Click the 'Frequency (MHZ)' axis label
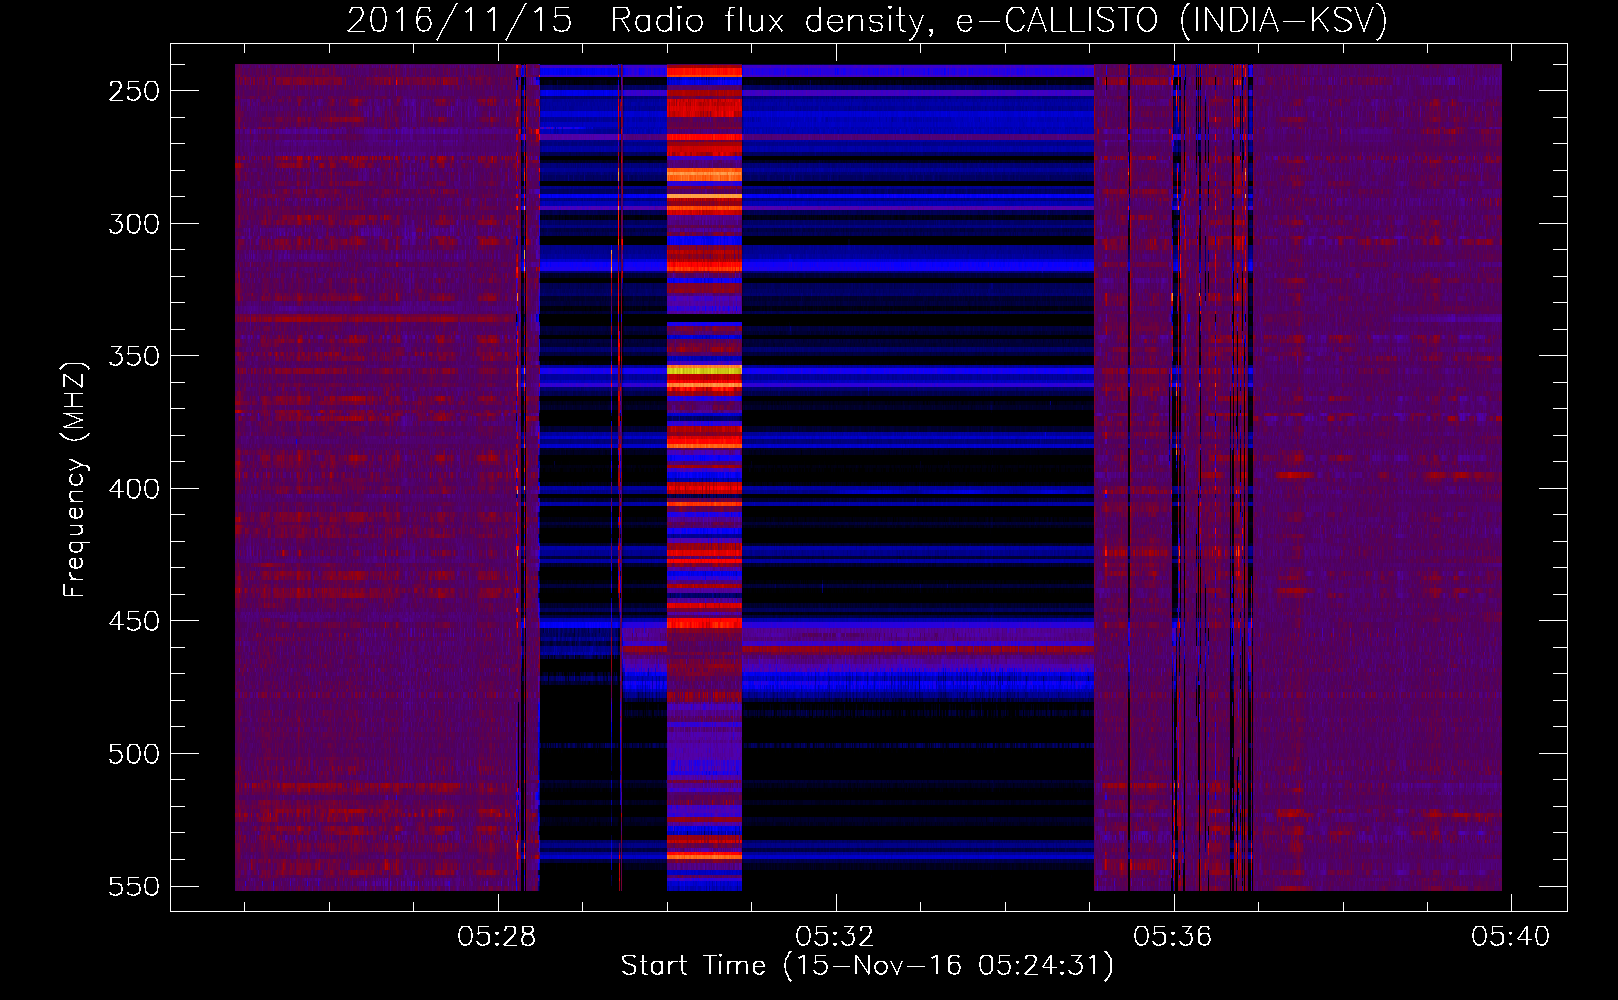 pyautogui.click(x=75, y=479)
